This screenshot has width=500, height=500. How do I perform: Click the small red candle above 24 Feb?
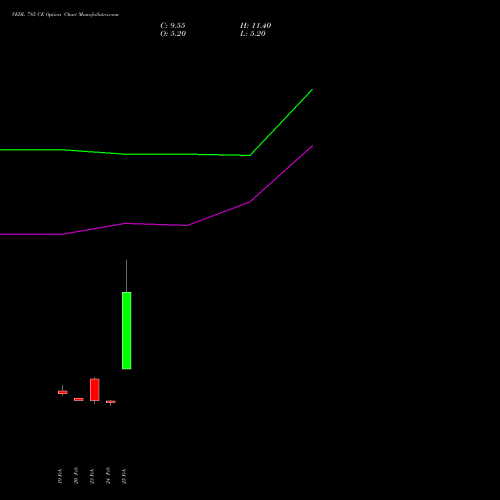pyautogui.click(x=111, y=402)
